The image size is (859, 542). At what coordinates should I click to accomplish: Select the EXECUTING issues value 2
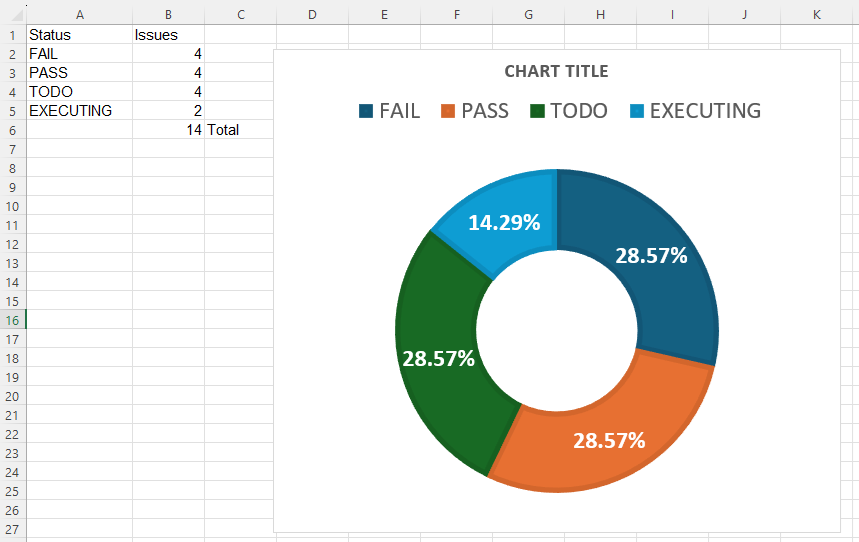pyautogui.click(x=168, y=111)
